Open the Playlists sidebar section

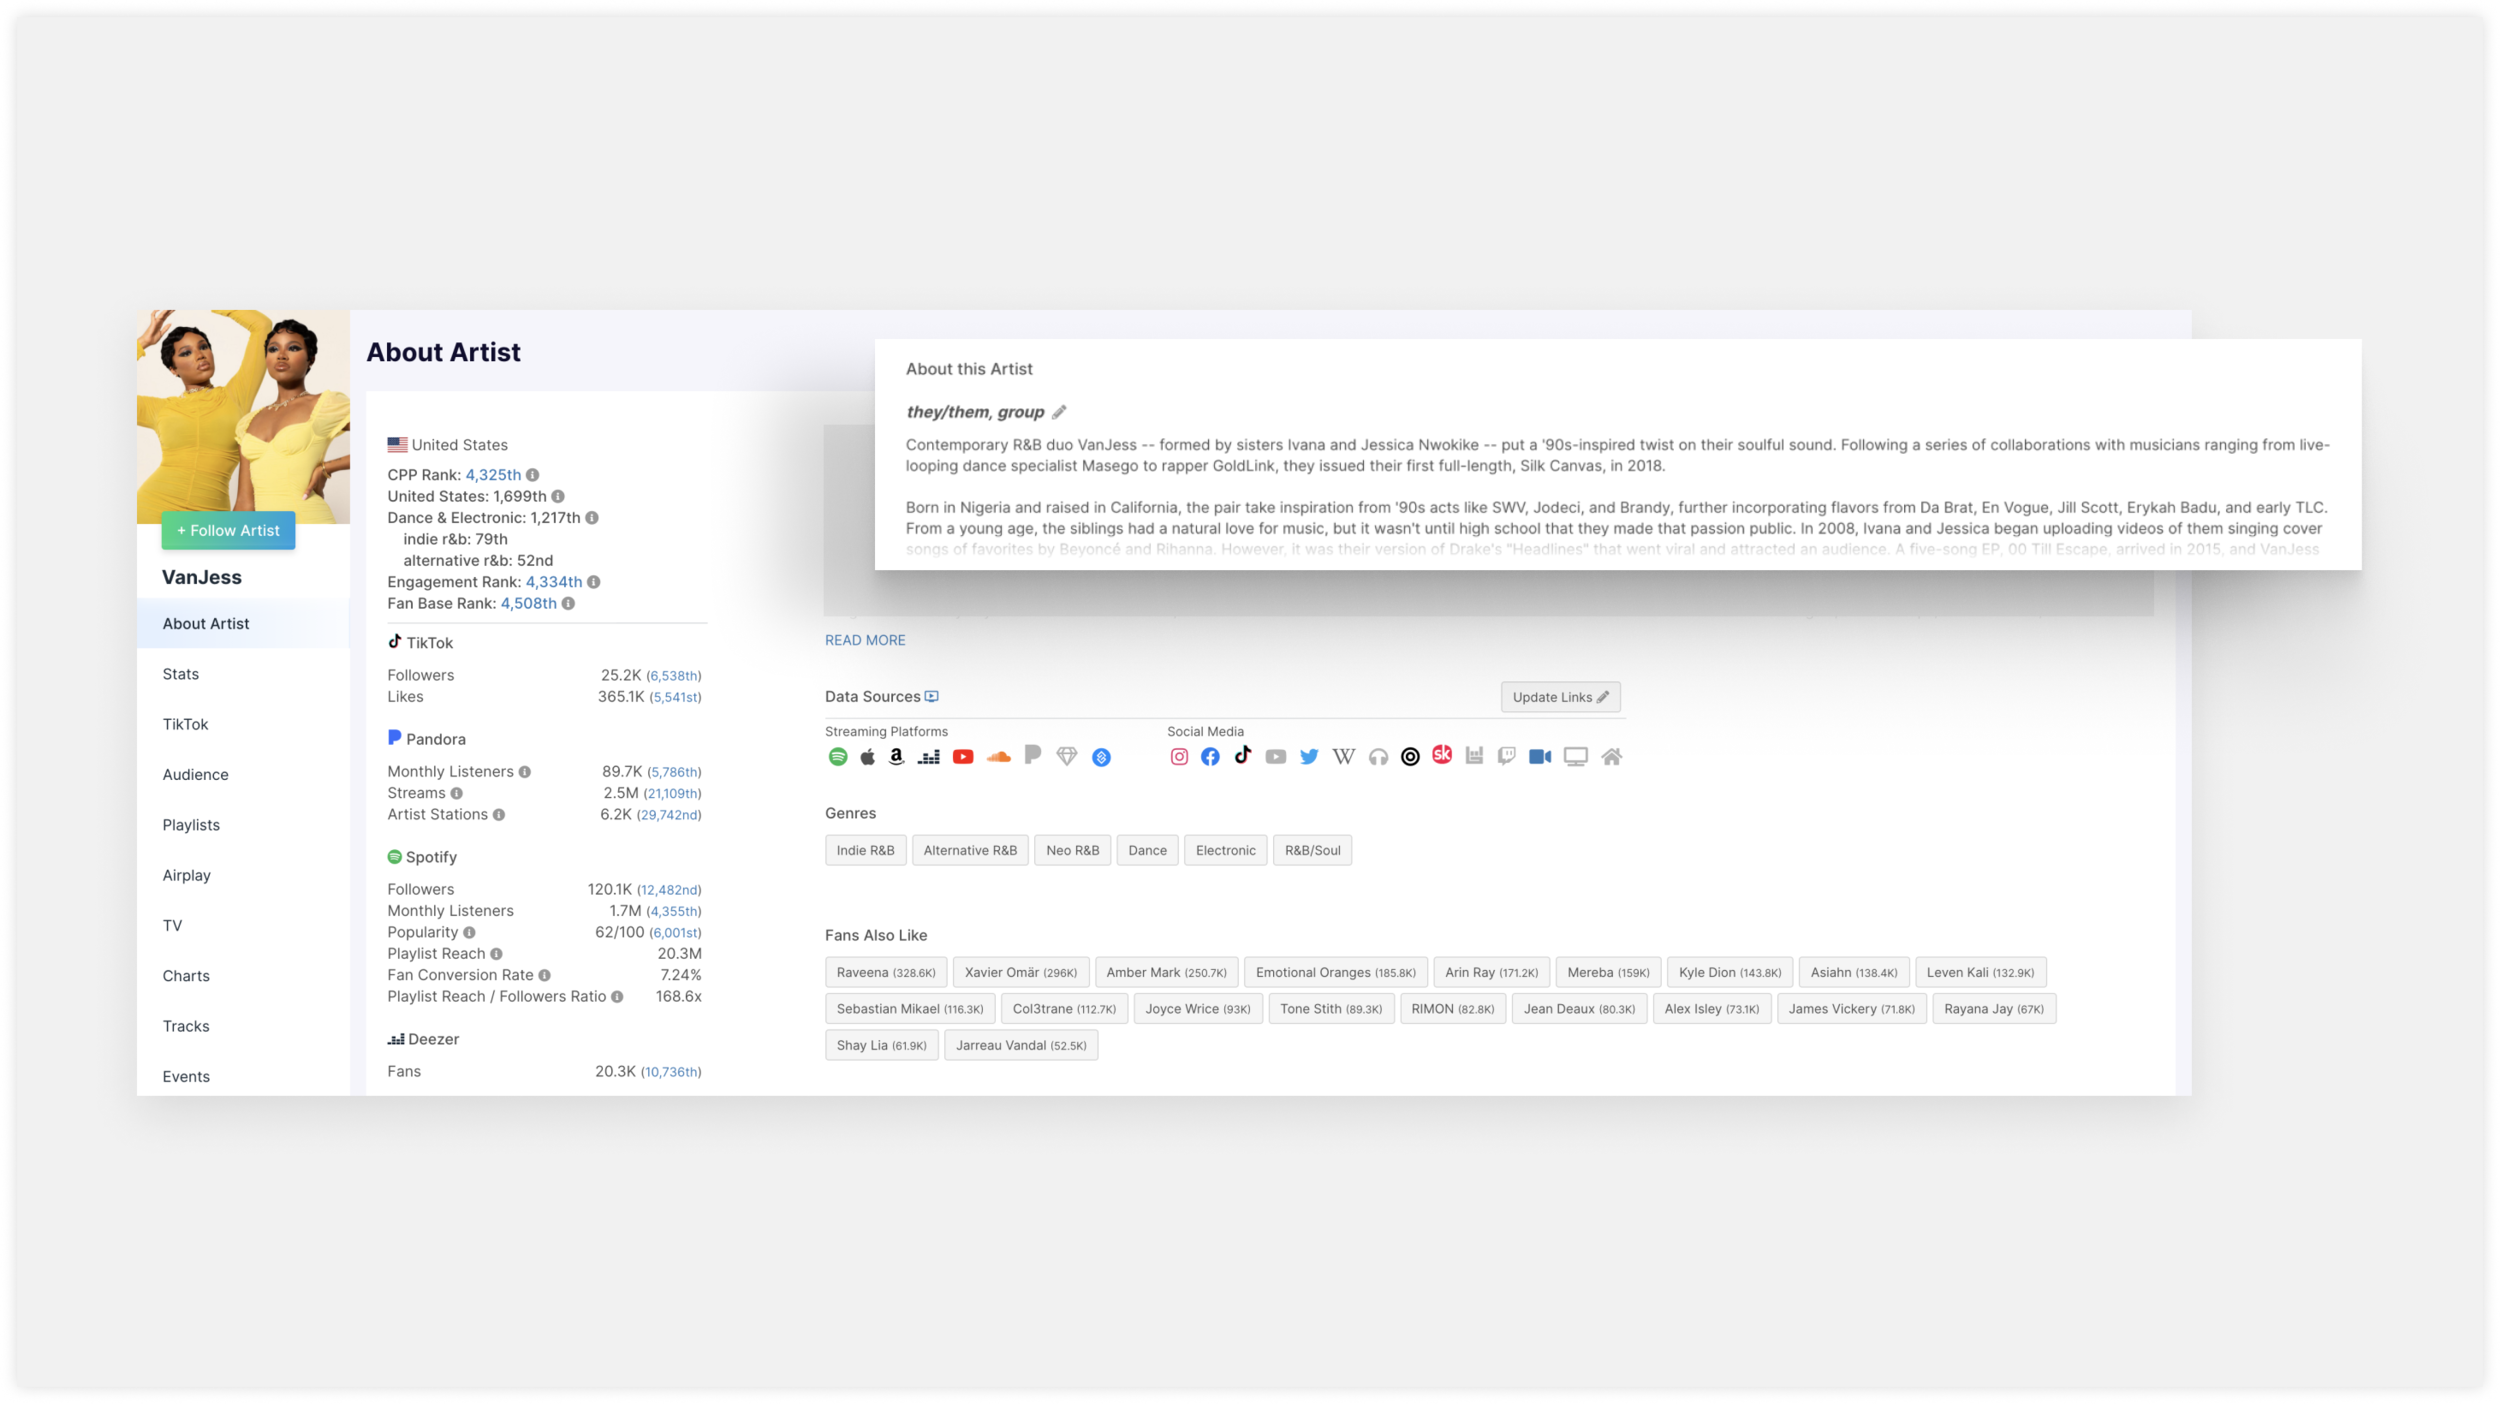(191, 825)
